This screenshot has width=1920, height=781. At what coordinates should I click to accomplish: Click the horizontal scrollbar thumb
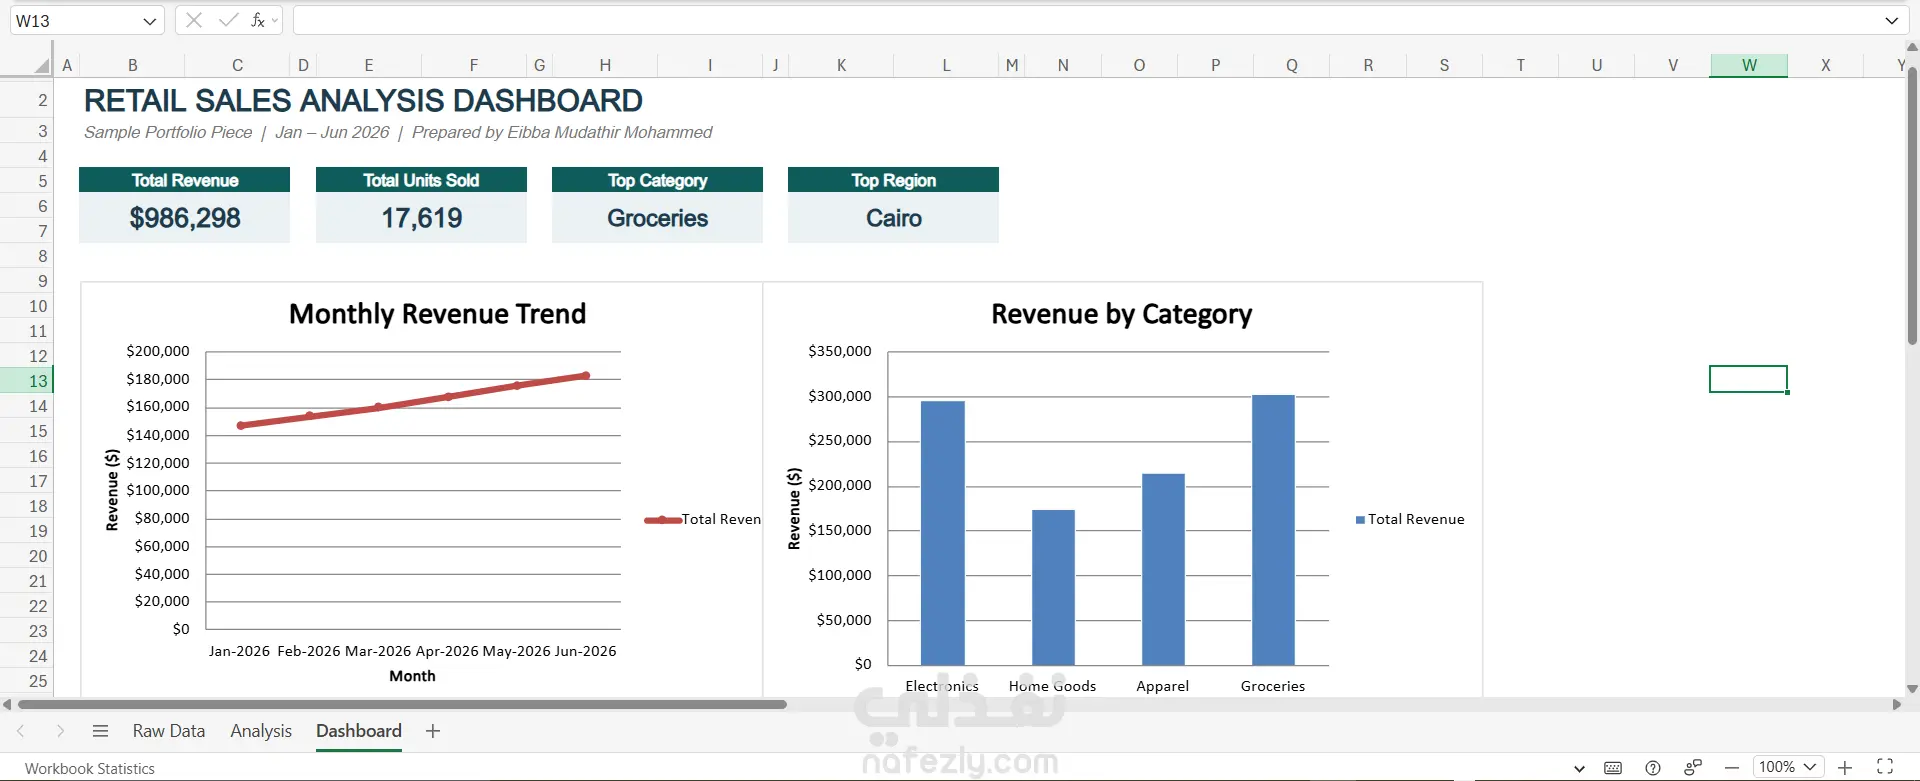click(x=400, y=704)
